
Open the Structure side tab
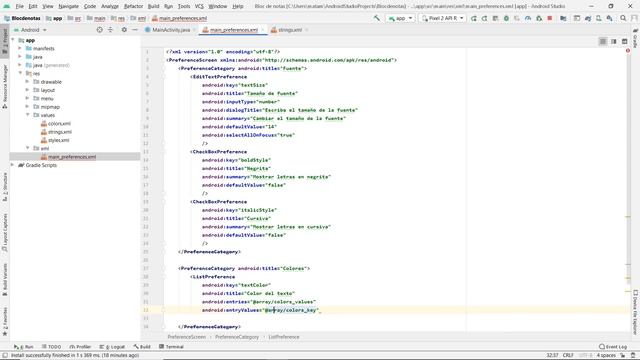tap(4, 187)
